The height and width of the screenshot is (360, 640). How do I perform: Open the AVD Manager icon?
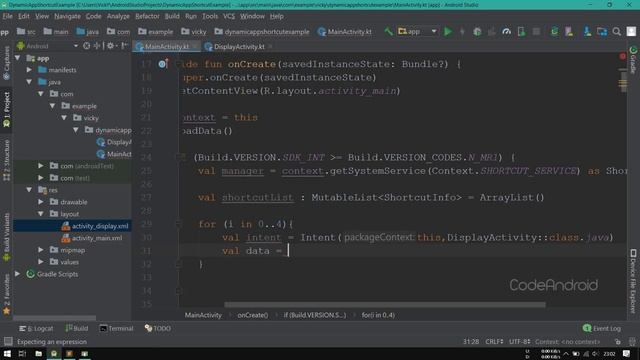[x=569, y=31]
